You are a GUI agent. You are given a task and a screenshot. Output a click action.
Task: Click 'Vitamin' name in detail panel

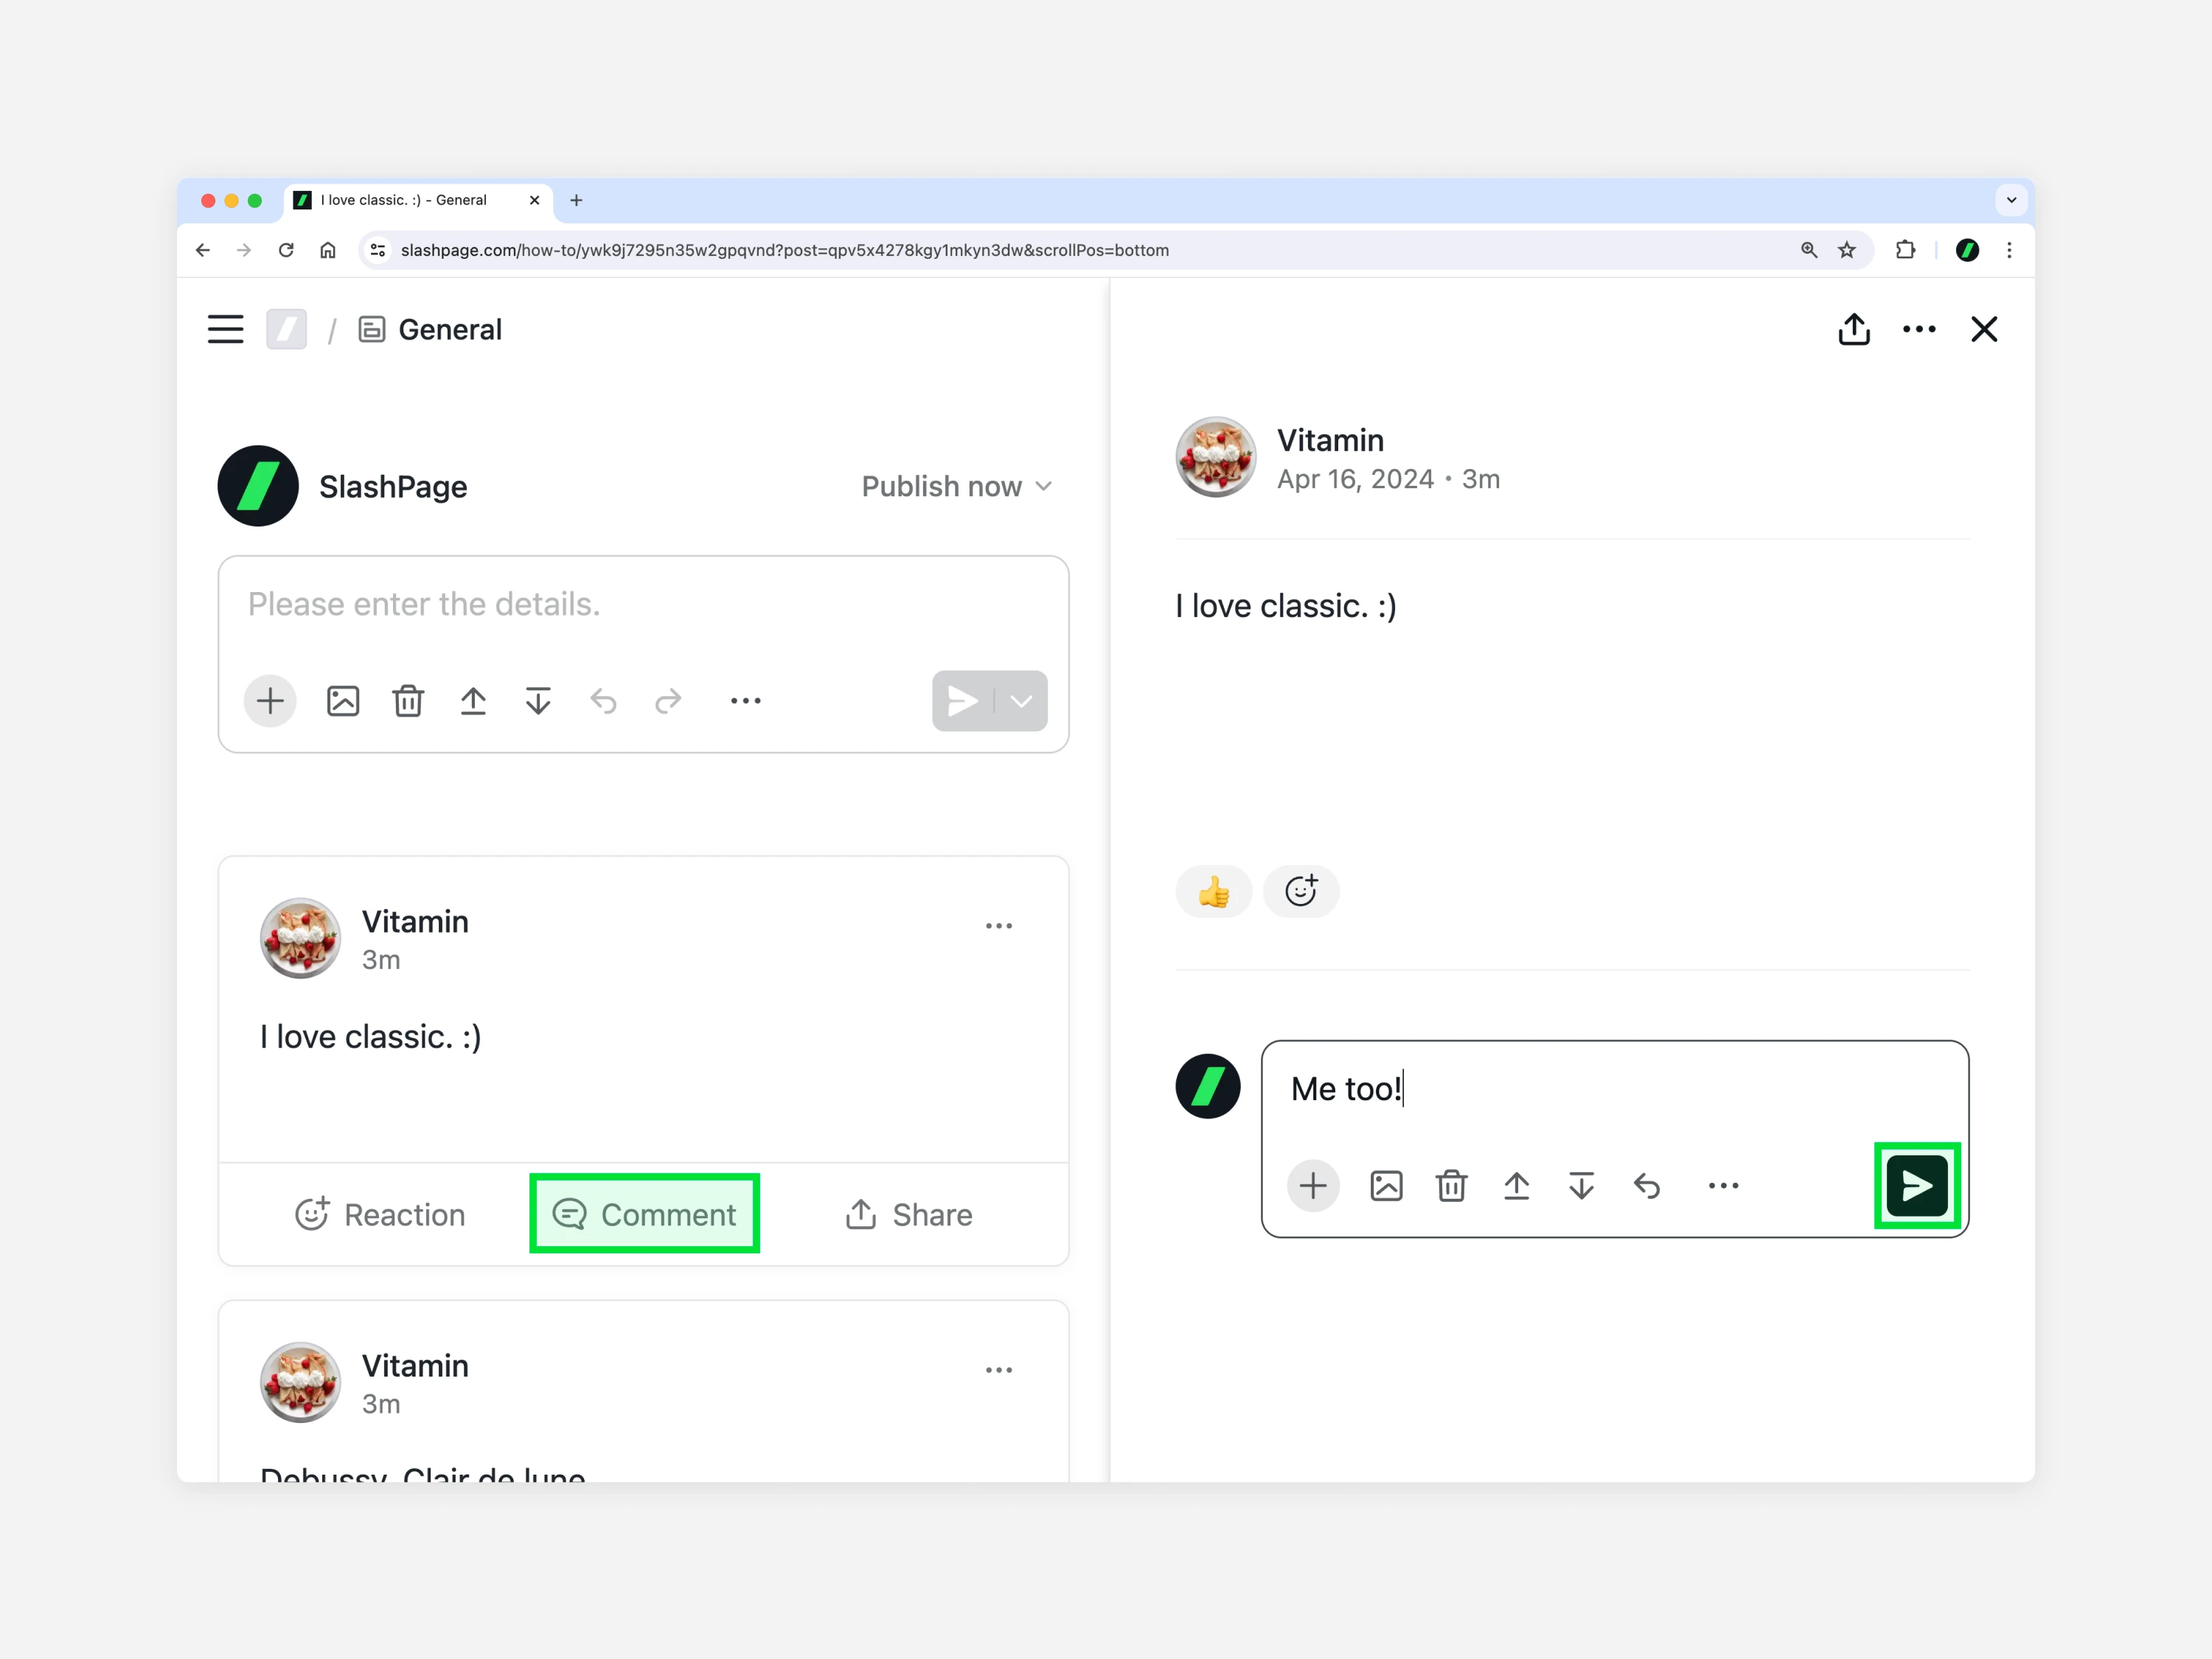(x=1330, y=440)
